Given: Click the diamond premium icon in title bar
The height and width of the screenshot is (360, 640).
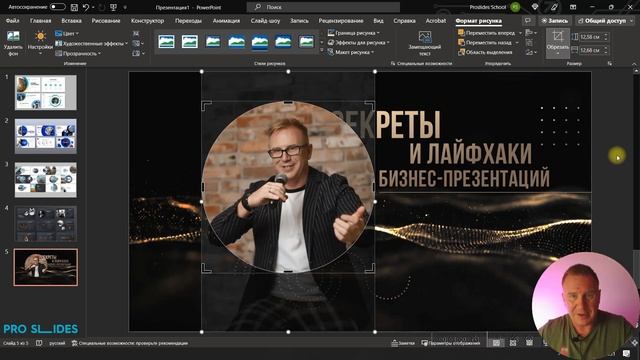Looking at the screenshot, I should 535,7.
